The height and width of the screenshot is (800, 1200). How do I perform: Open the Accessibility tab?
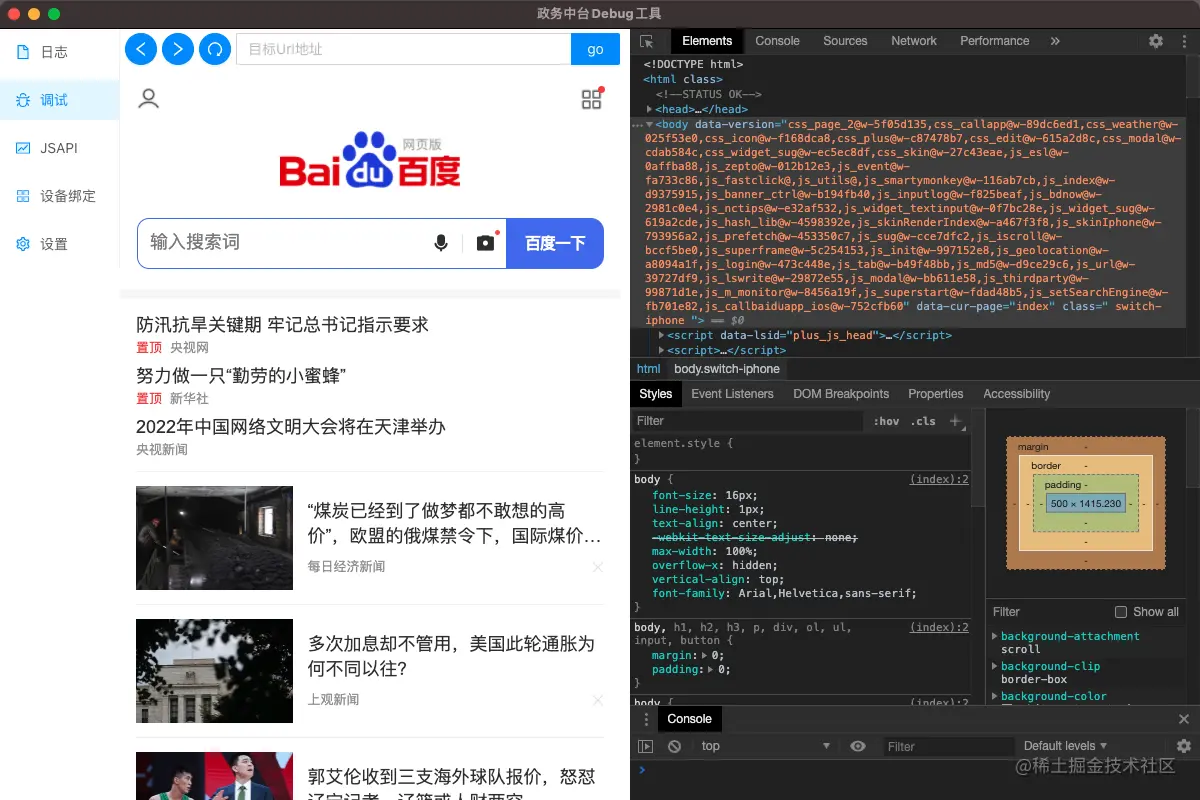point(1017,394)
